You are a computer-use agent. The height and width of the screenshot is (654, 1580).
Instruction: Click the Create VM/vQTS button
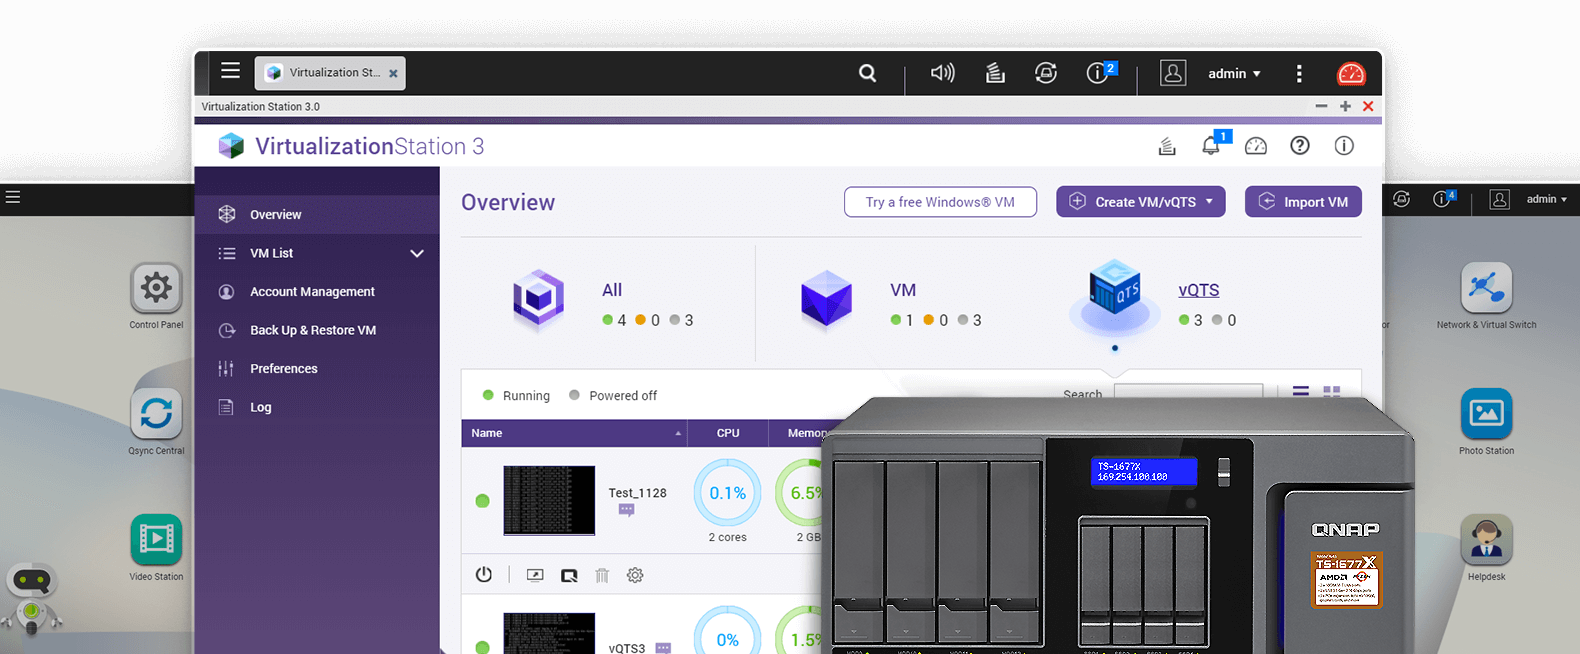coord(1140,202)
